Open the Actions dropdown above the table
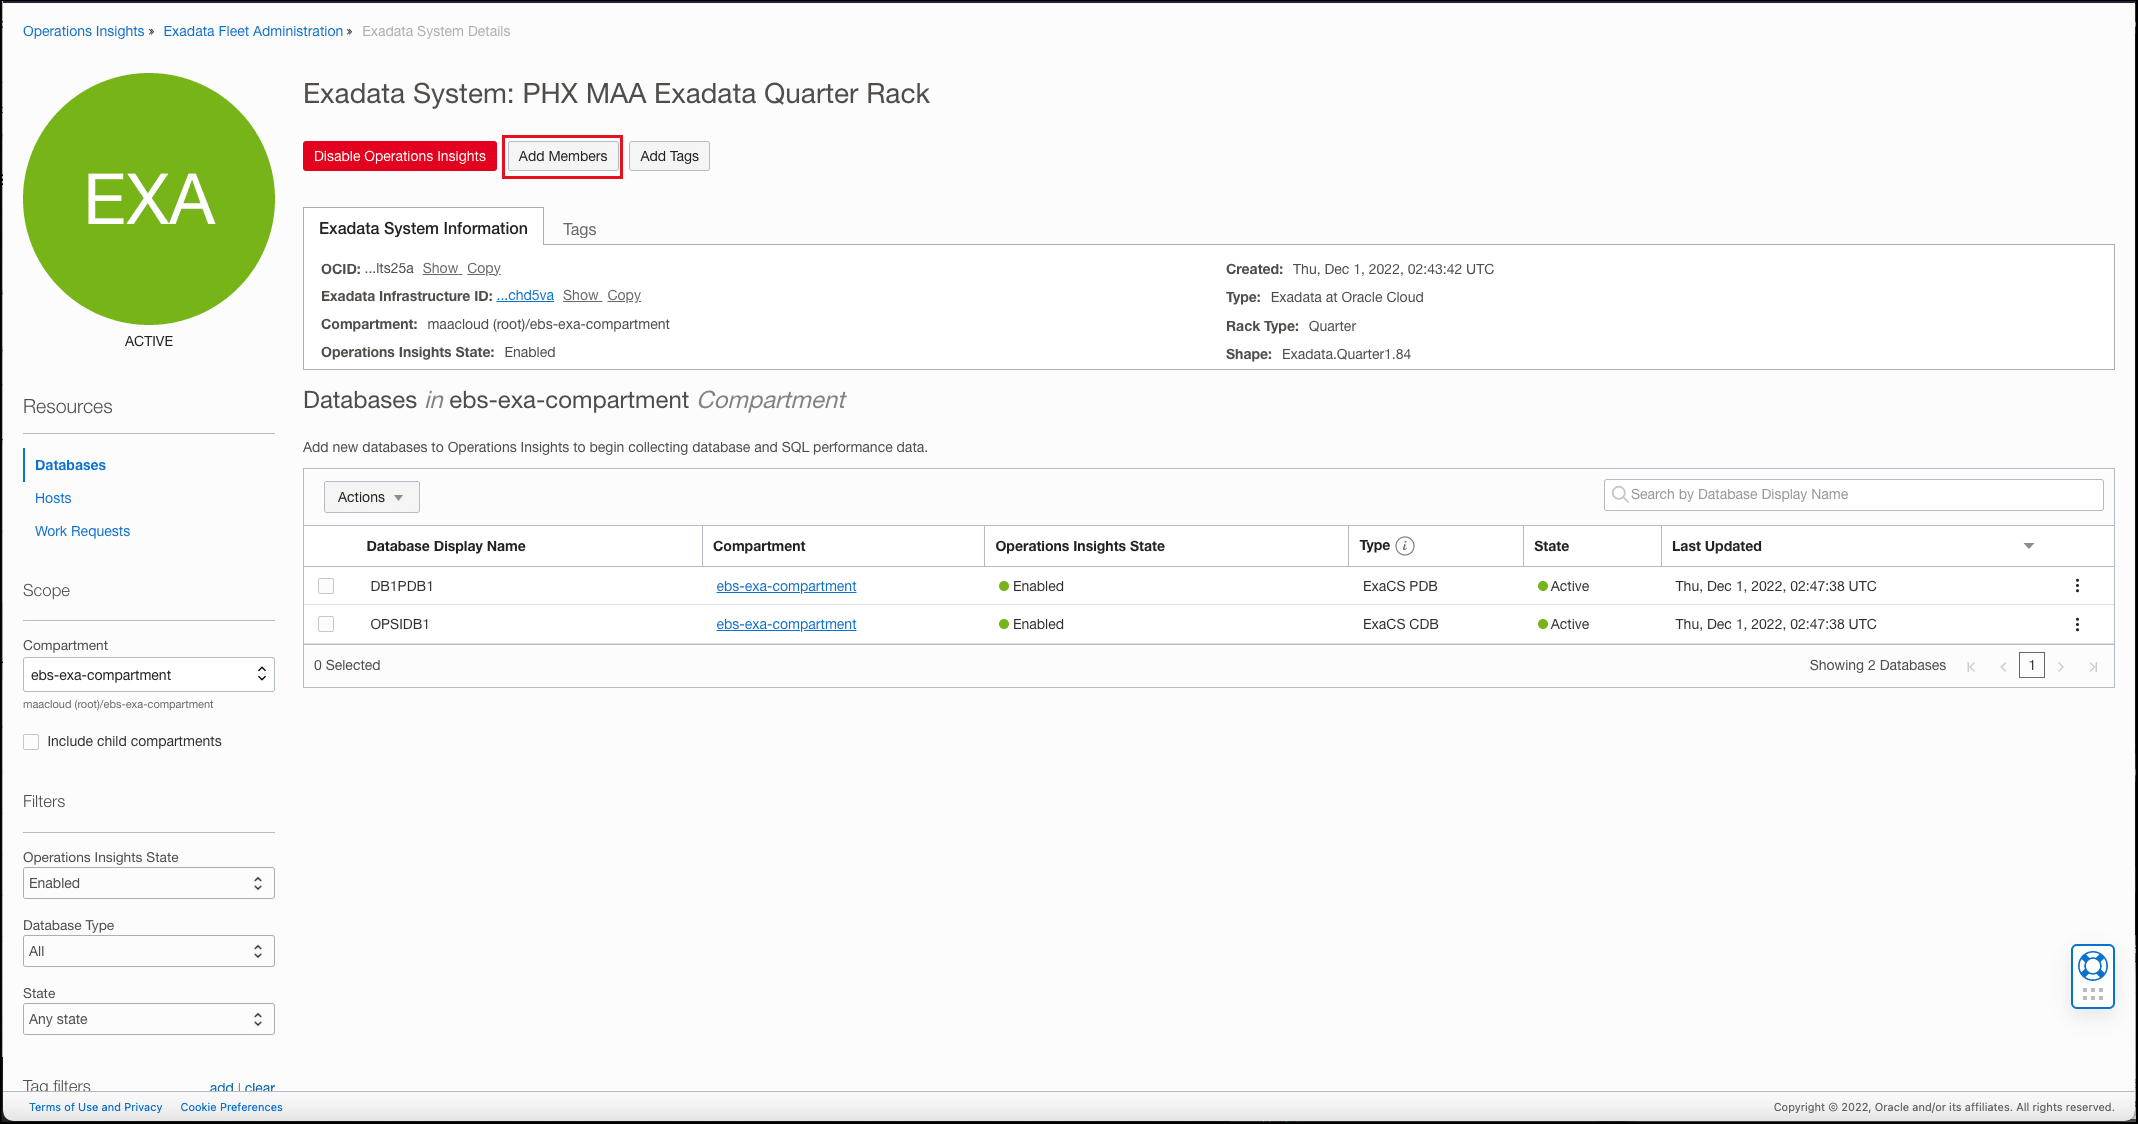Viewport: 2138px width, 1124px height. (x=370, y=497)
